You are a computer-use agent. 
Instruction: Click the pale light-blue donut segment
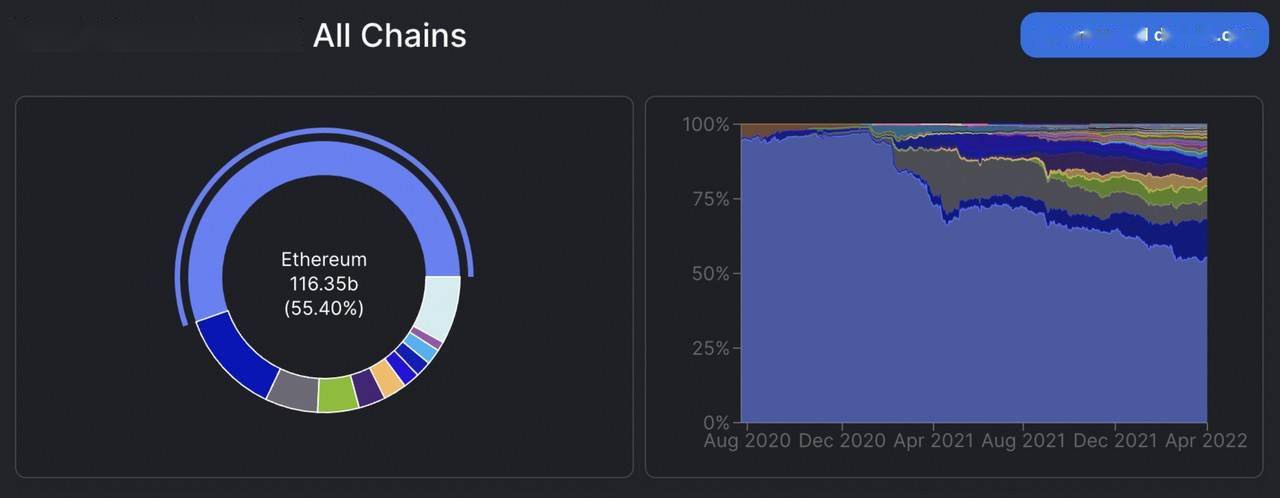click(x=438, y=306)
